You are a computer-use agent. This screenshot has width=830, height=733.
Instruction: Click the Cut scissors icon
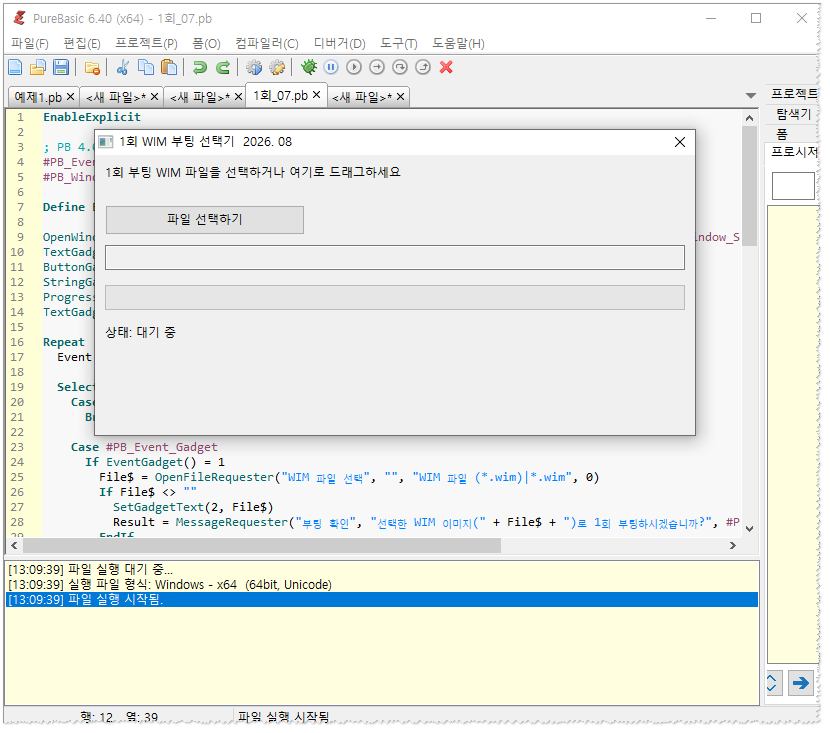click(x=123, y=67)
